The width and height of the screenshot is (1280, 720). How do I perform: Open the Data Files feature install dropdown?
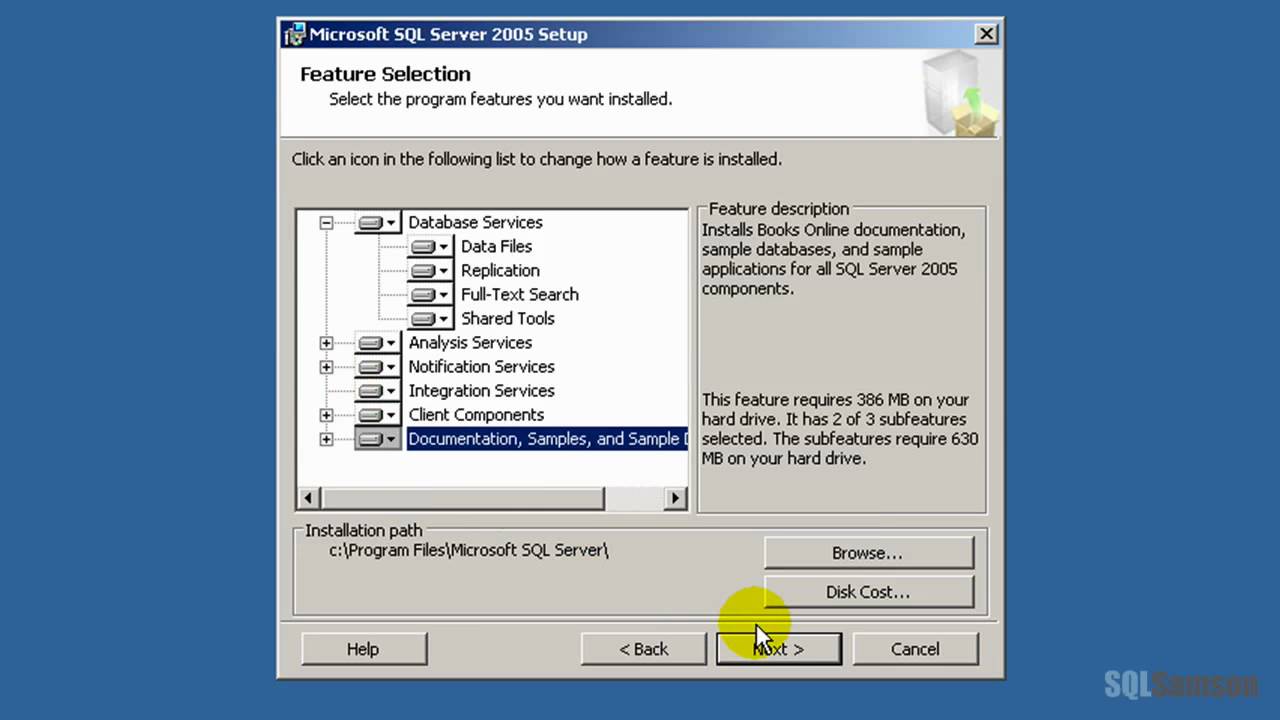tap(431, 246)
